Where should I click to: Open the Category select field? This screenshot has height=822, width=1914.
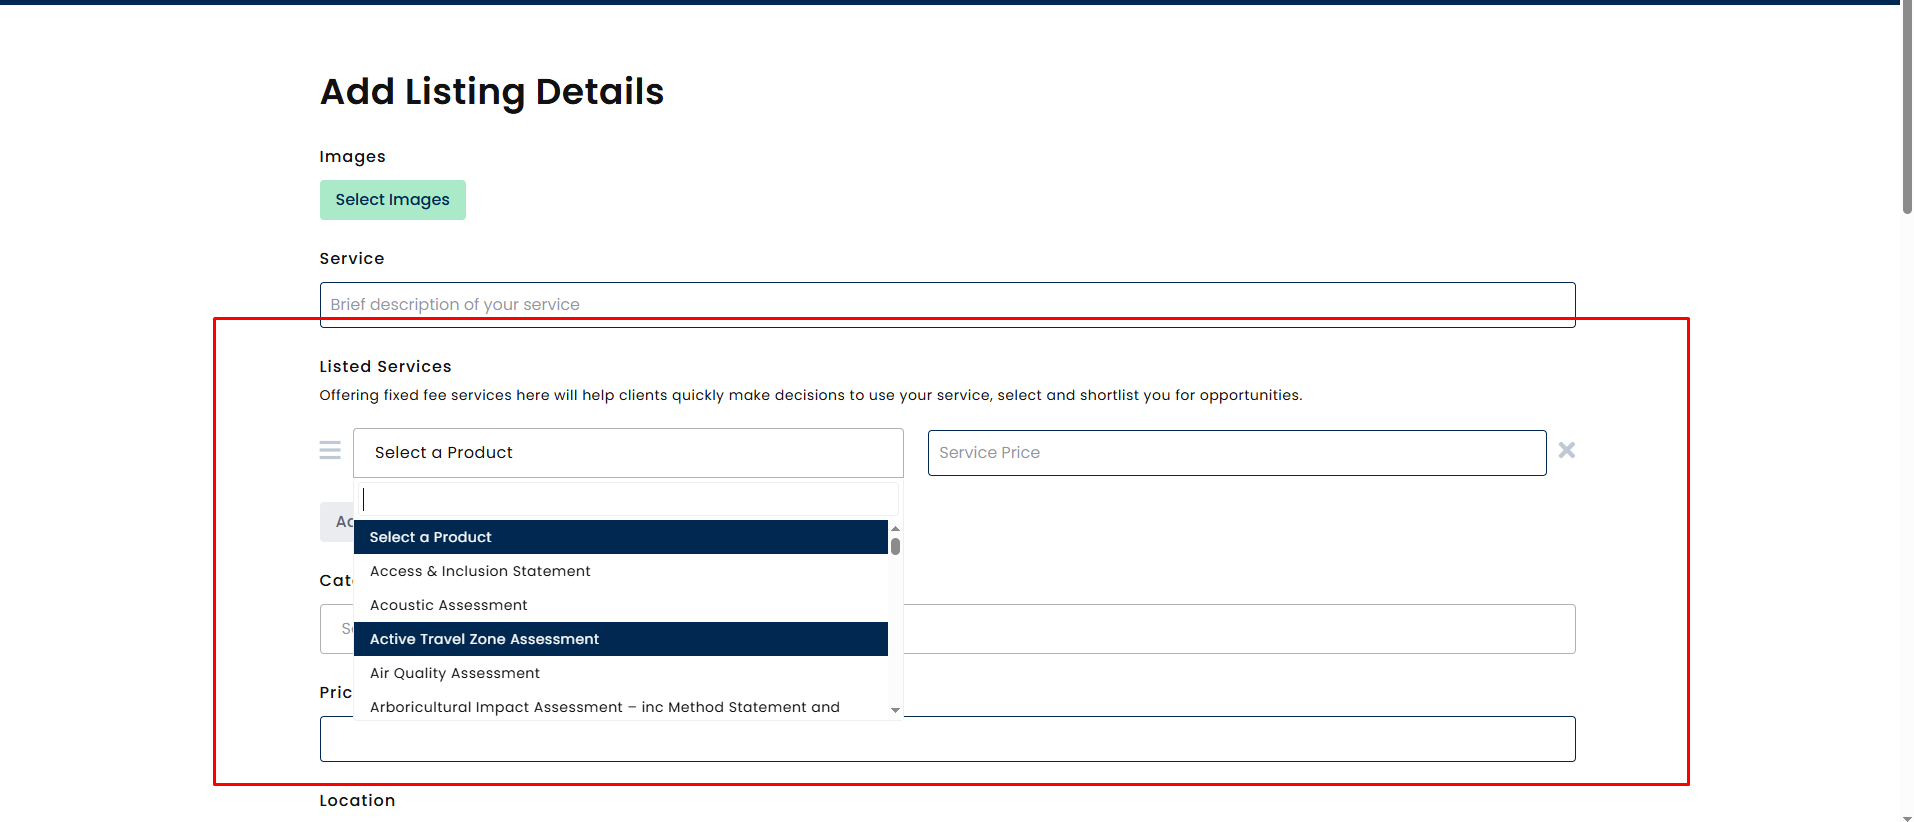click(947, 629)
